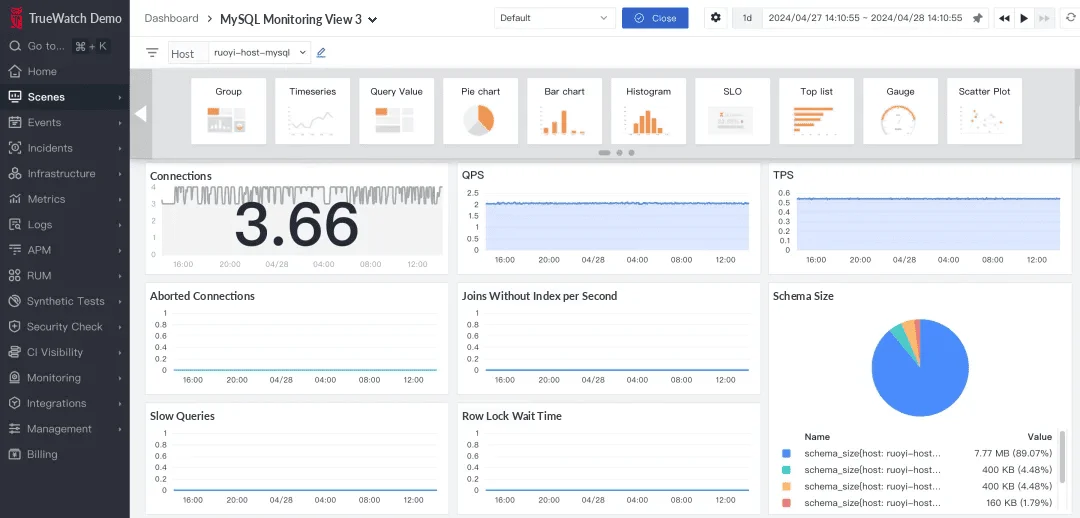
Task: Click the filter lines icon
Action: (152, 53)
